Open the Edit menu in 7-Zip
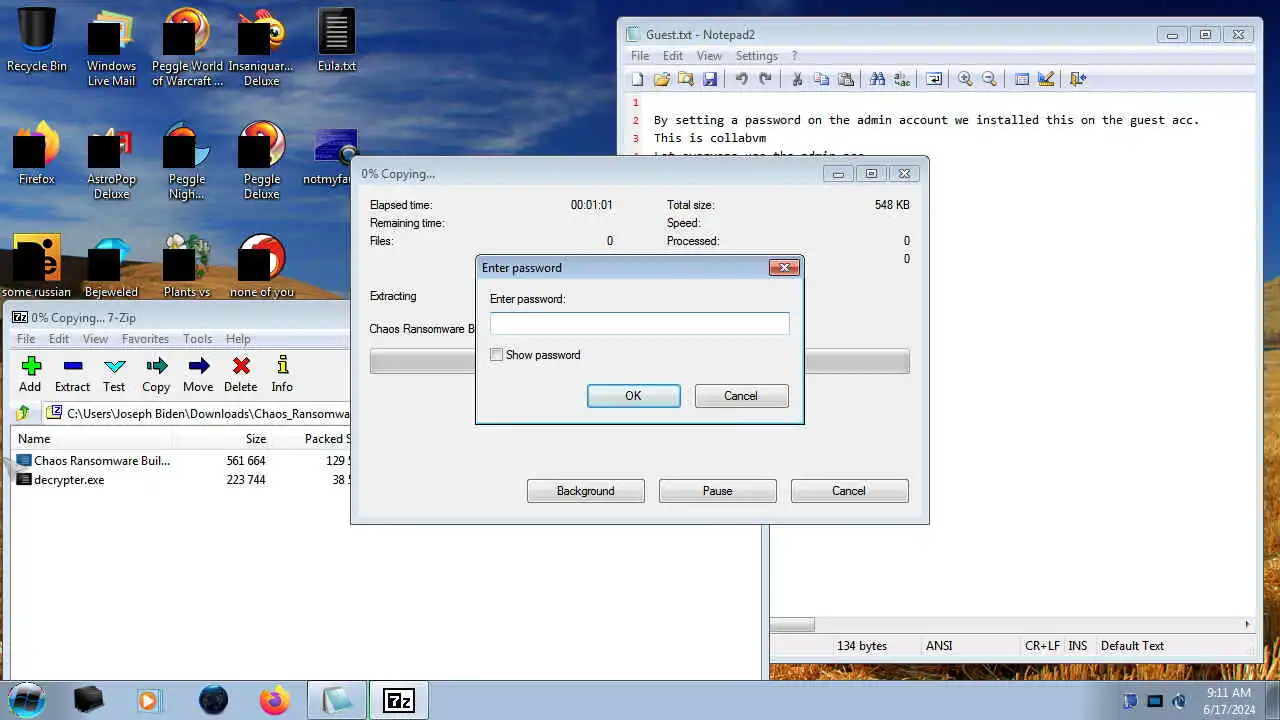Viewport: 1280px width, 720px height. (x=59, y=339)
